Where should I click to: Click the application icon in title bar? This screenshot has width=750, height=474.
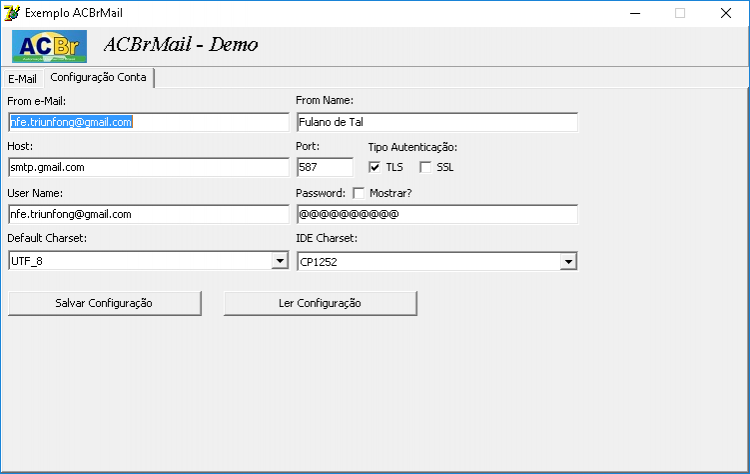tap(12, 13)
